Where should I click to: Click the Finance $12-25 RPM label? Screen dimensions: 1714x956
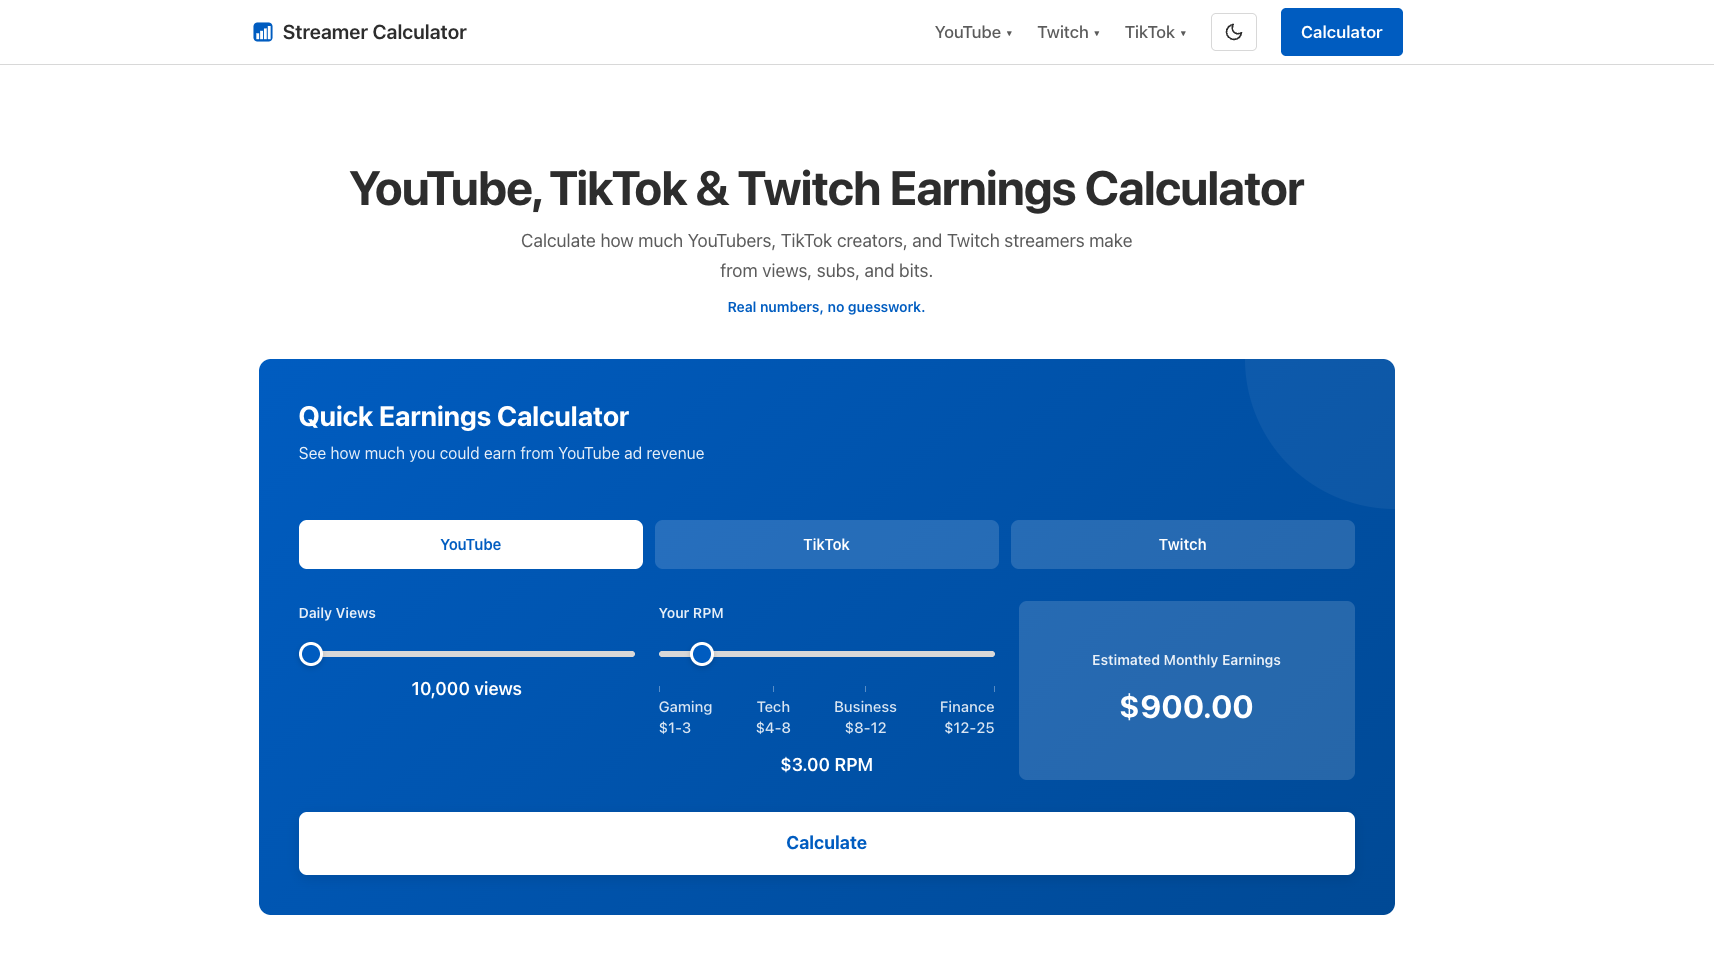966,717
